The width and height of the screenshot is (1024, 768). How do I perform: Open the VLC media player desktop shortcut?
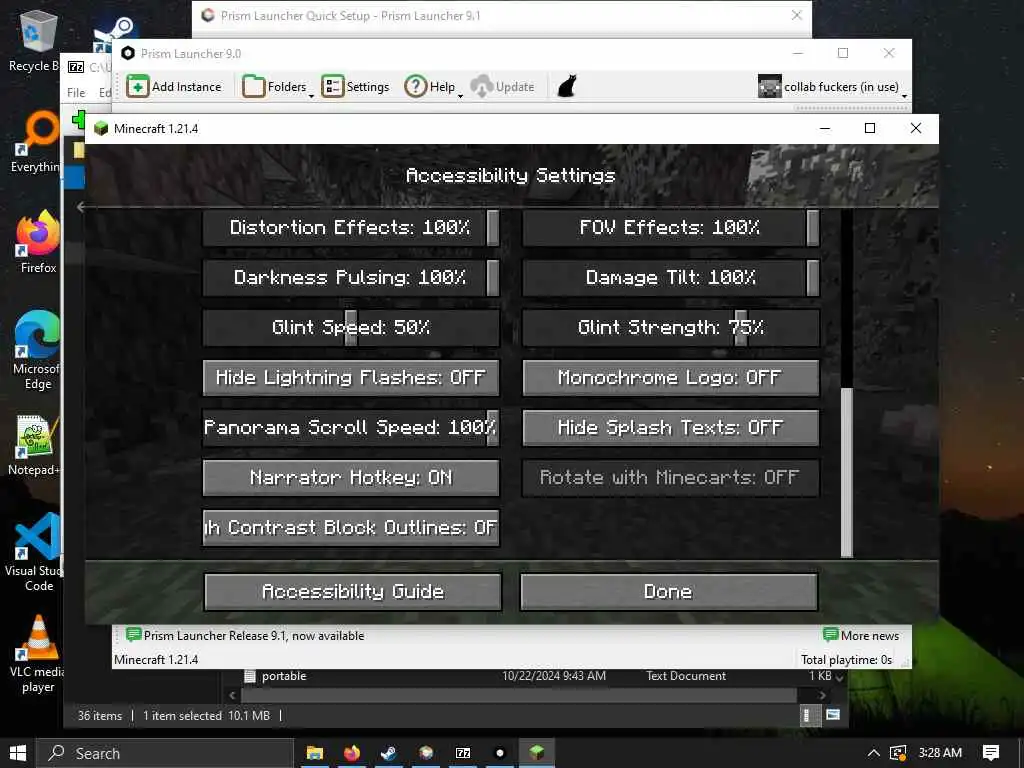[x=38, y=653]
